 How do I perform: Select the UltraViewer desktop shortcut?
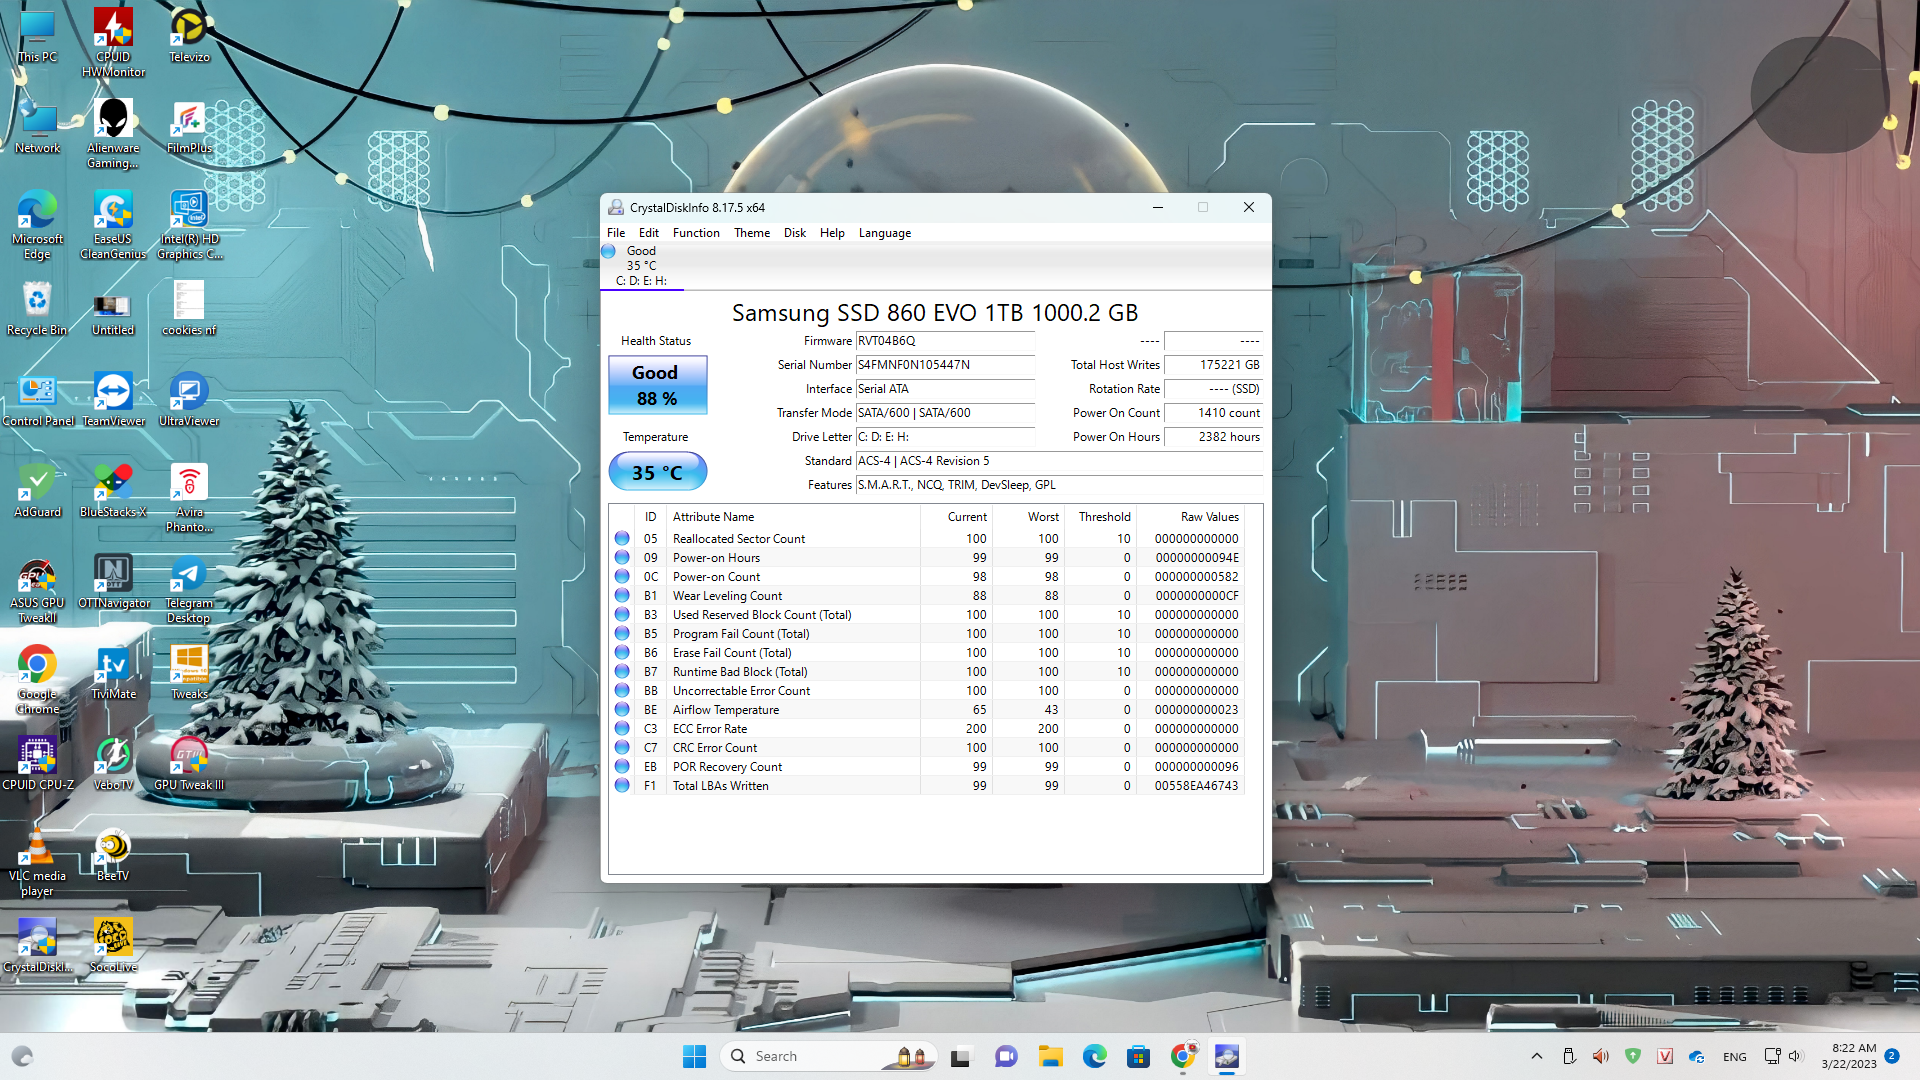tap(189, 399)
